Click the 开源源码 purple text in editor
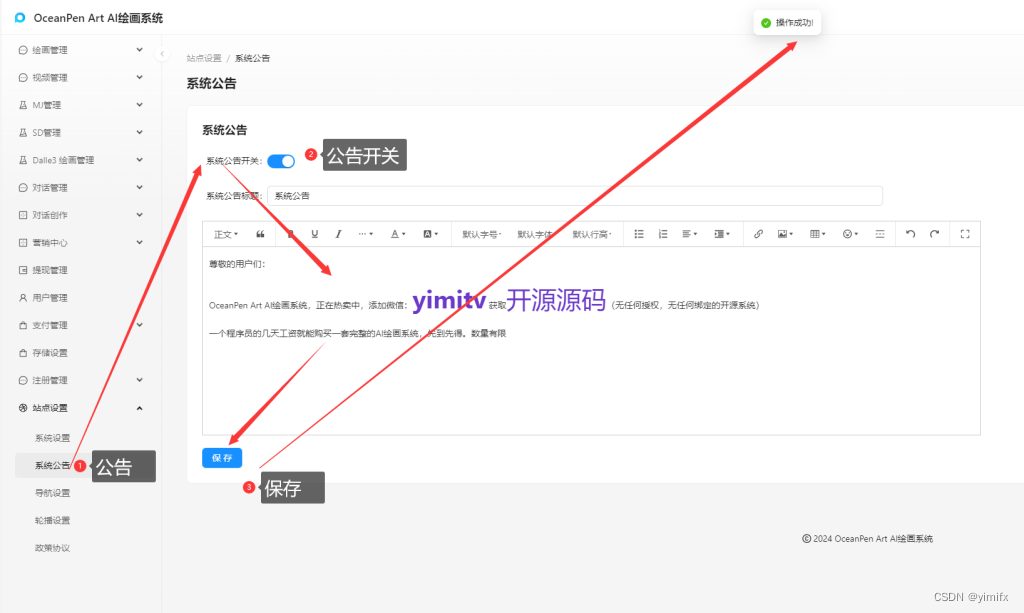The image size is (1024, 613). pos(556,300)
